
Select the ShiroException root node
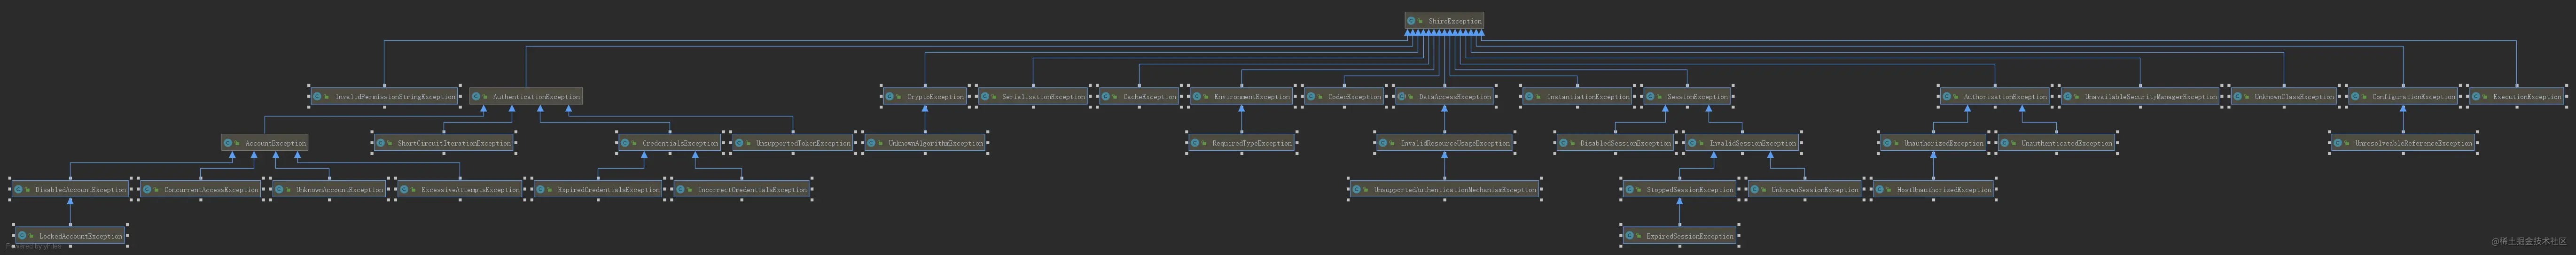pyautogui.click(x=1444, y=20)
